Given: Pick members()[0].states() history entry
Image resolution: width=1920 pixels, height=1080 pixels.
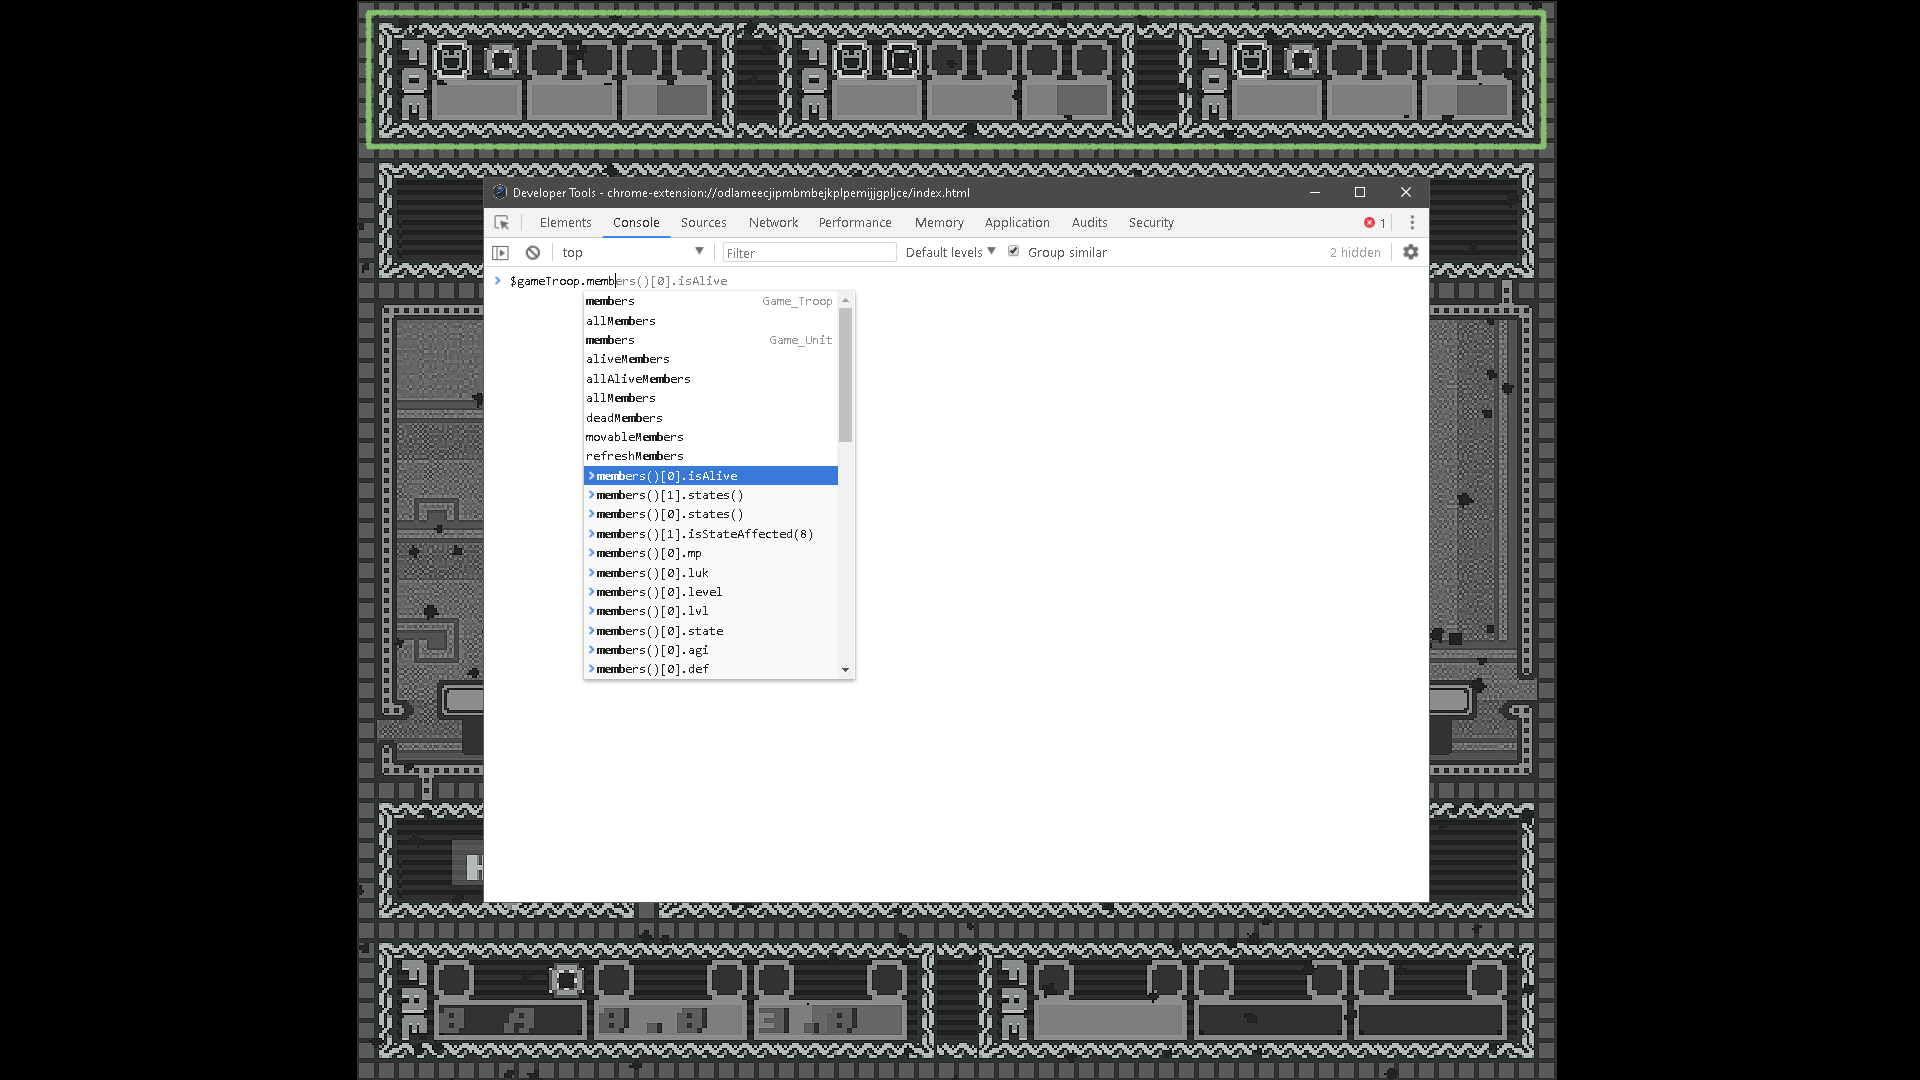Looking at the screenshot, I should coord(710,514).
